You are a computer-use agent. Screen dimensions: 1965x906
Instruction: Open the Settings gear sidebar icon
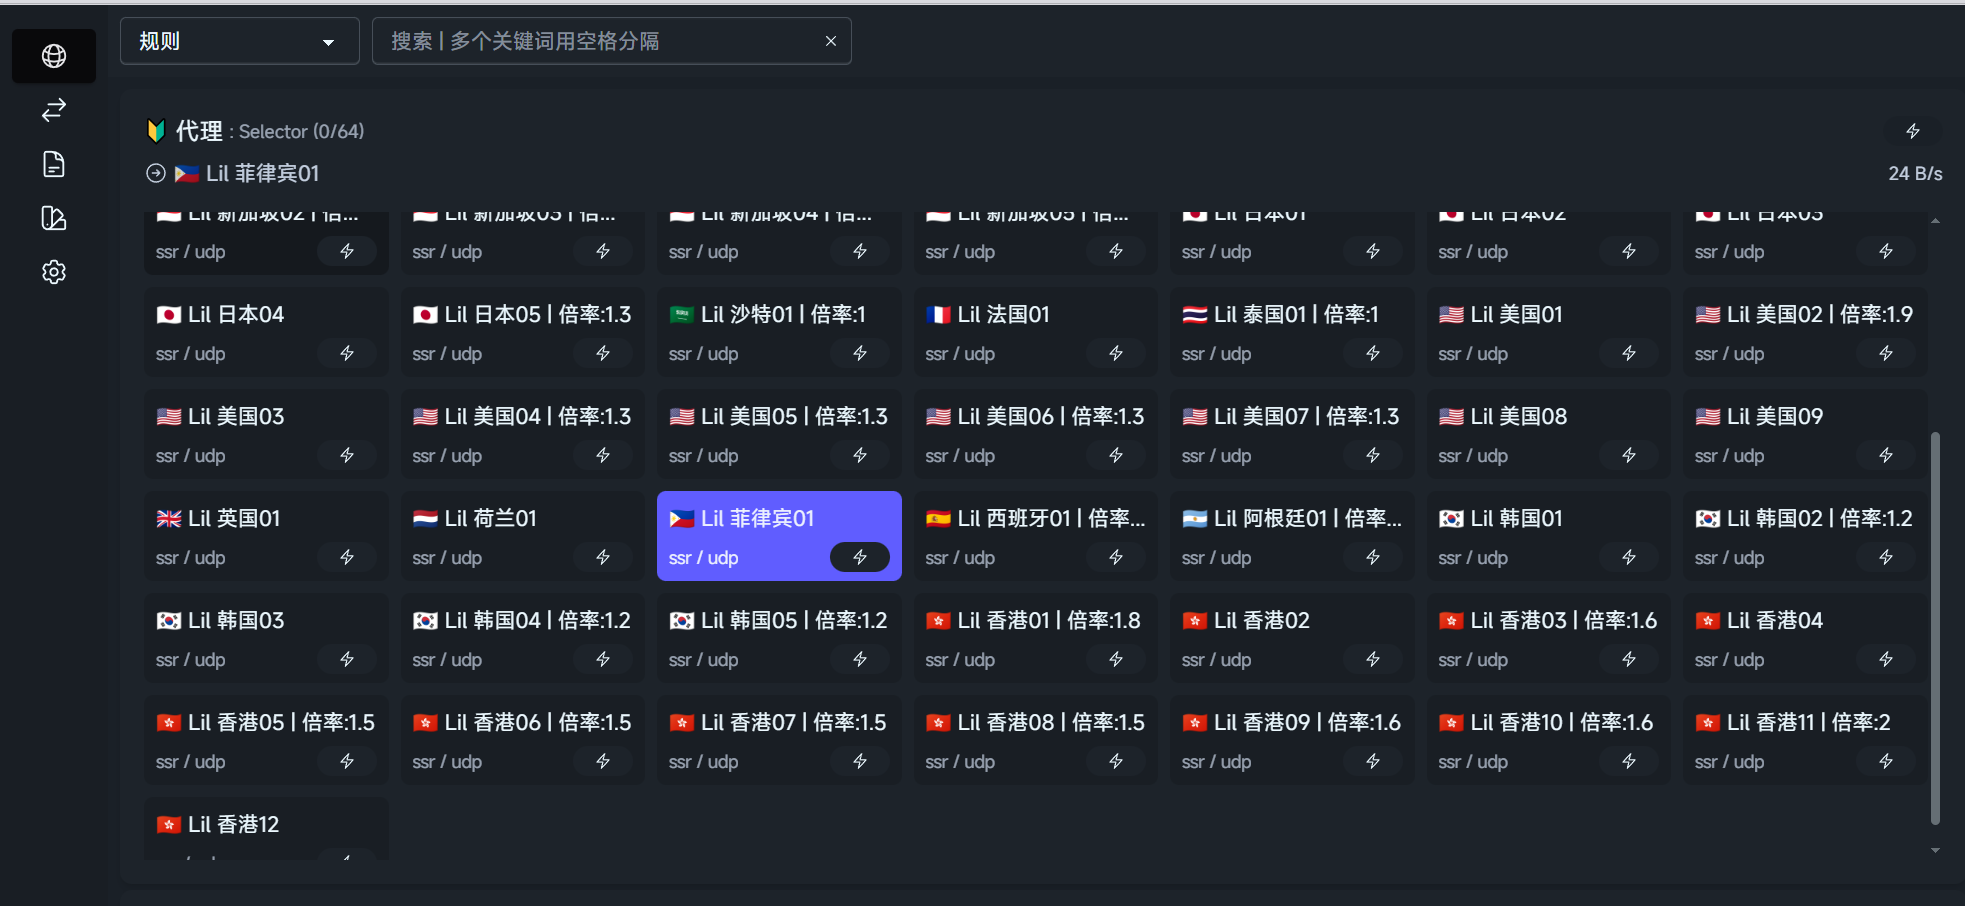click(54, 272)
